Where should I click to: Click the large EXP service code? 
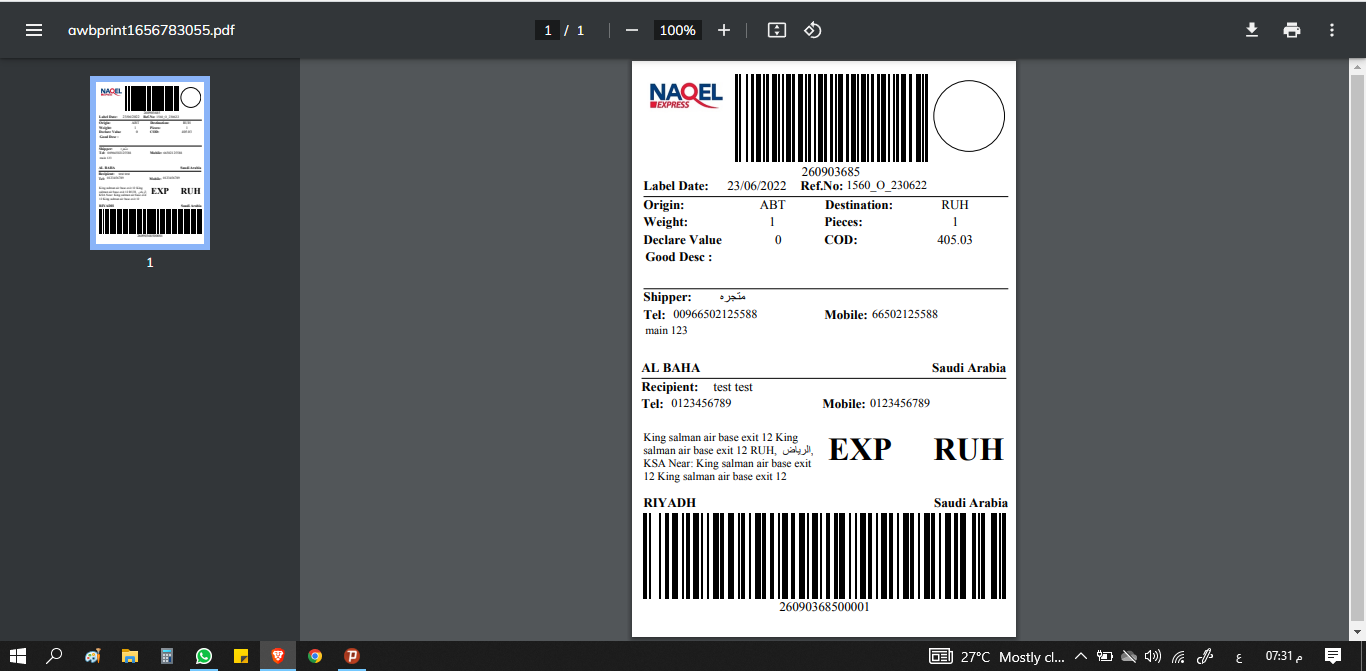pyautogui.click(x=860, y=450)
